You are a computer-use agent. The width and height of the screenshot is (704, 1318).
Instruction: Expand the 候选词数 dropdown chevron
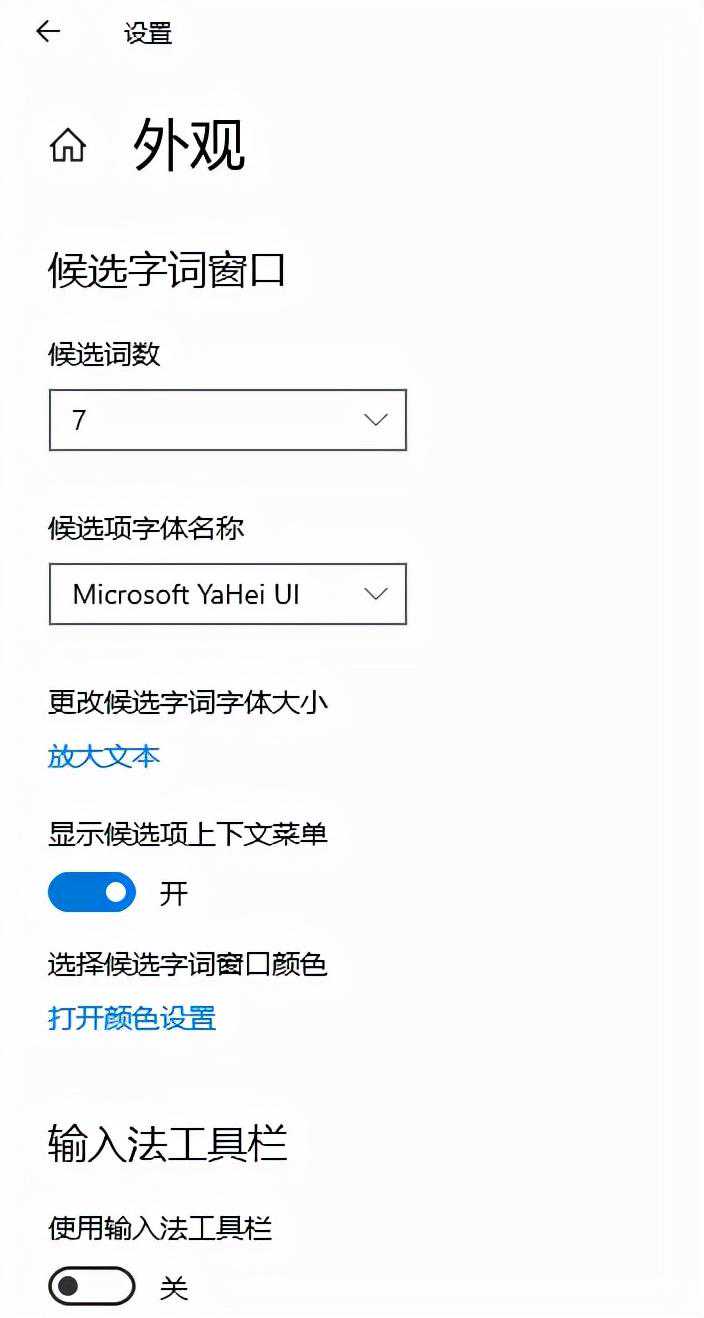pos(376,420)
